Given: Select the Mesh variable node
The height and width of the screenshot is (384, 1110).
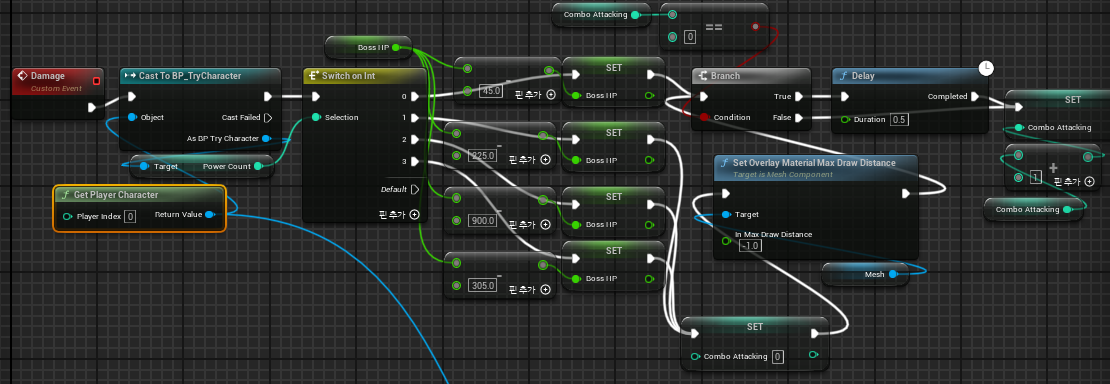Looking at the screenshot, I should 865,274.
